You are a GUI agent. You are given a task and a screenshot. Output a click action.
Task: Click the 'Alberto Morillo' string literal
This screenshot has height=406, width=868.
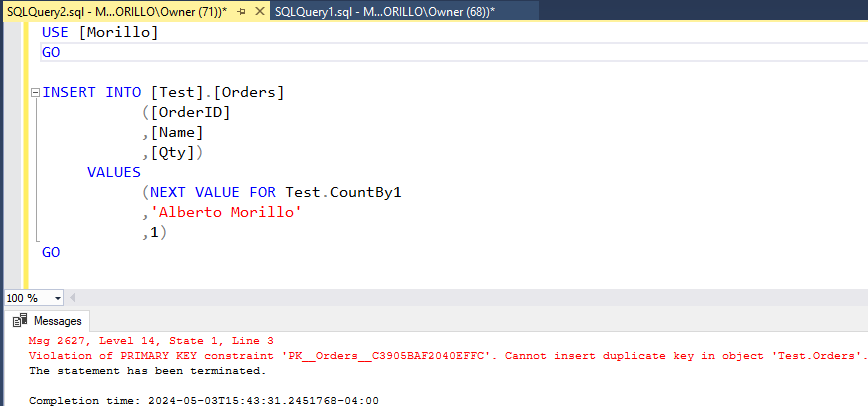[226, 212]
